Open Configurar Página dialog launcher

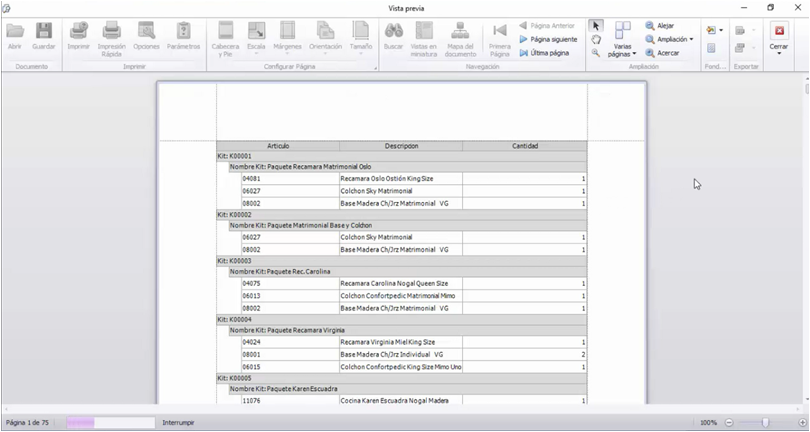(x=376, y=68)
